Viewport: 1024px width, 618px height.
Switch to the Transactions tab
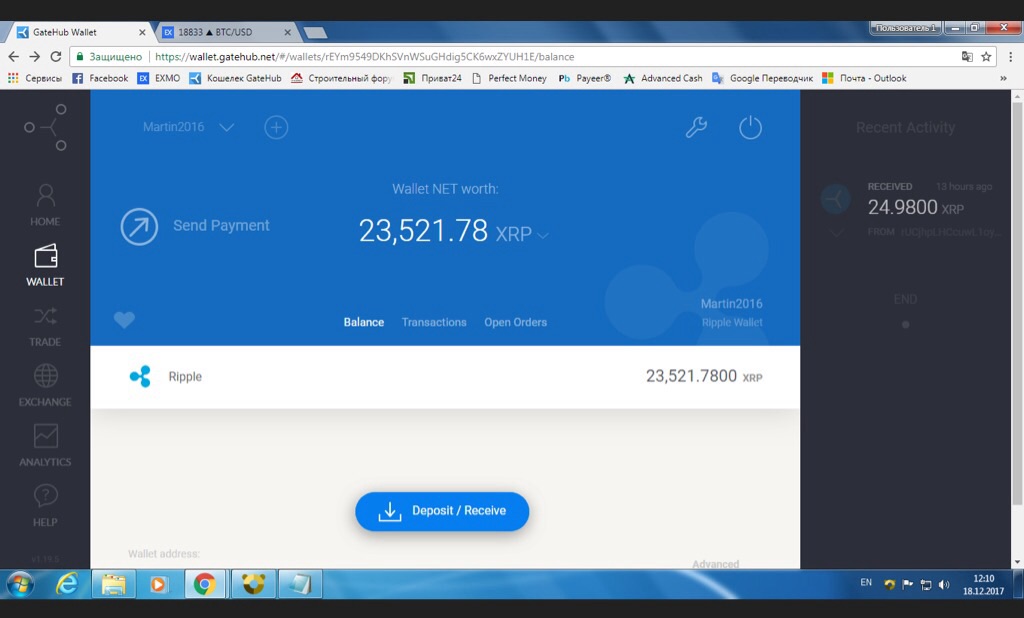coord(434,322)
